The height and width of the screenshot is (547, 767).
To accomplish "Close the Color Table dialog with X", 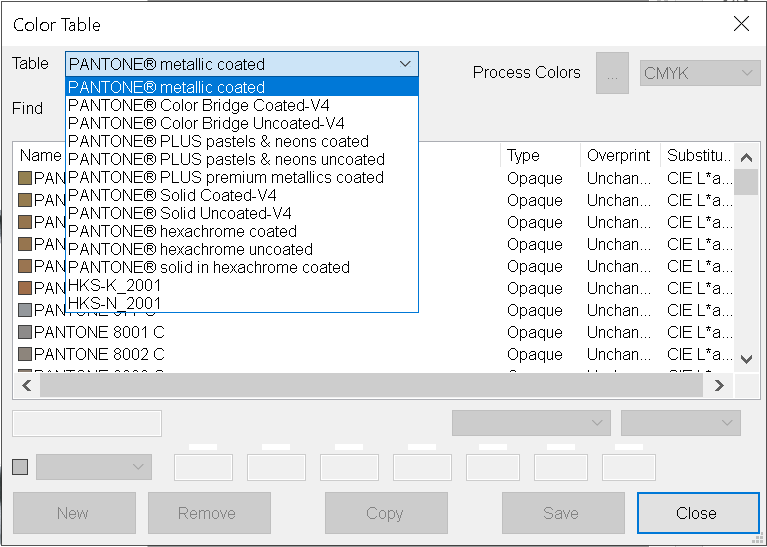I will (741, 23).
